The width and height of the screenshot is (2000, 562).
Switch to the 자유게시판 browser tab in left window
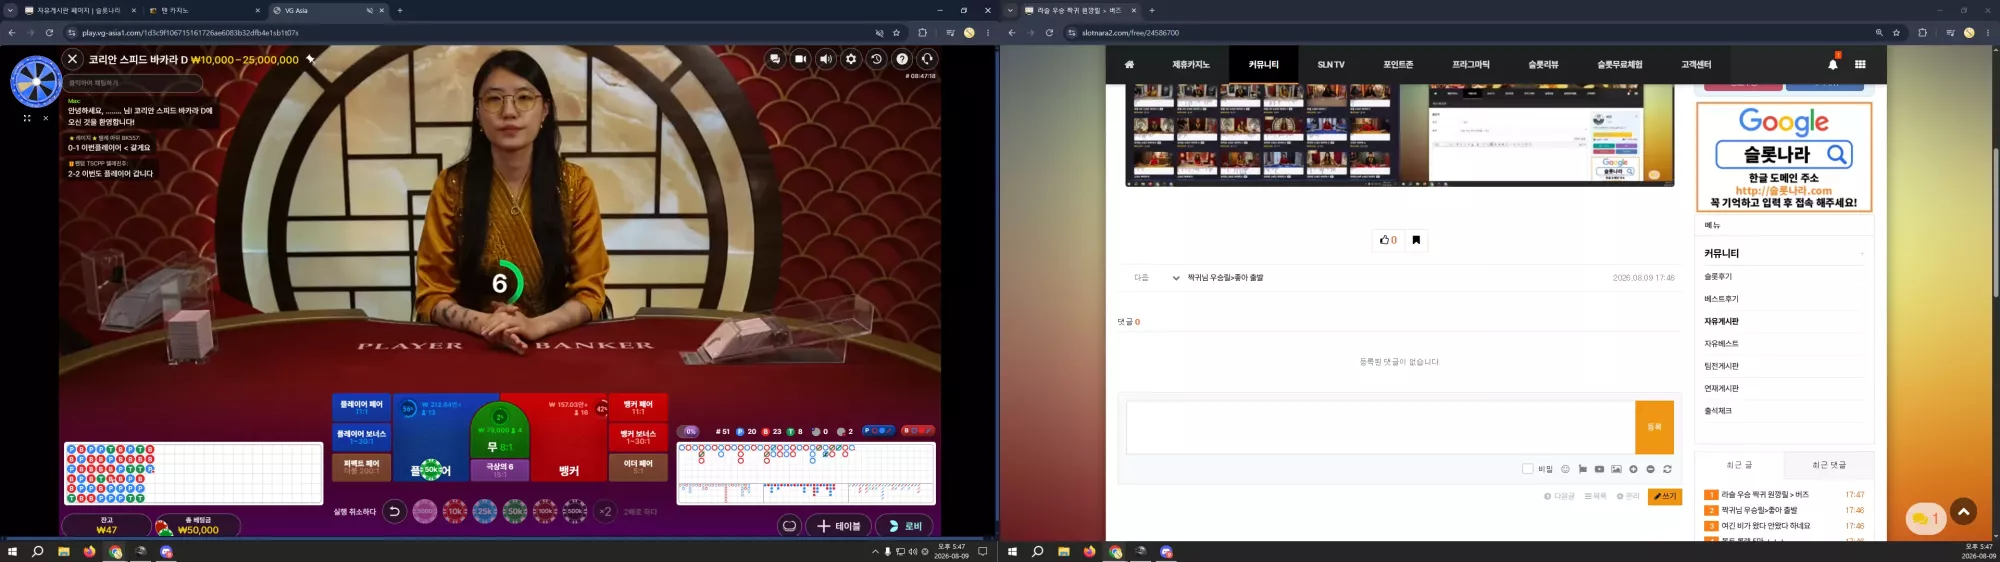click(x=80, y=10)
